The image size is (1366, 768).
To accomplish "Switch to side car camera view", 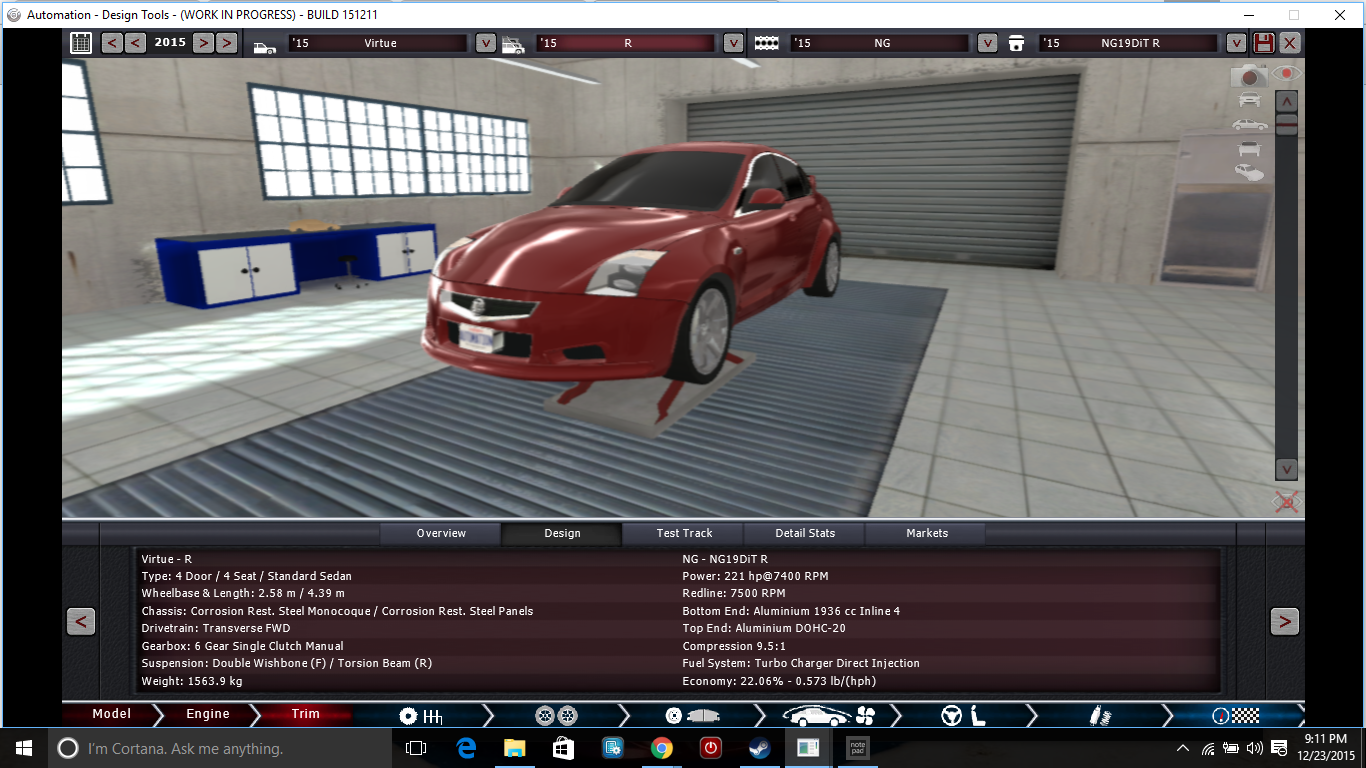I will (x=1250, y=125).
